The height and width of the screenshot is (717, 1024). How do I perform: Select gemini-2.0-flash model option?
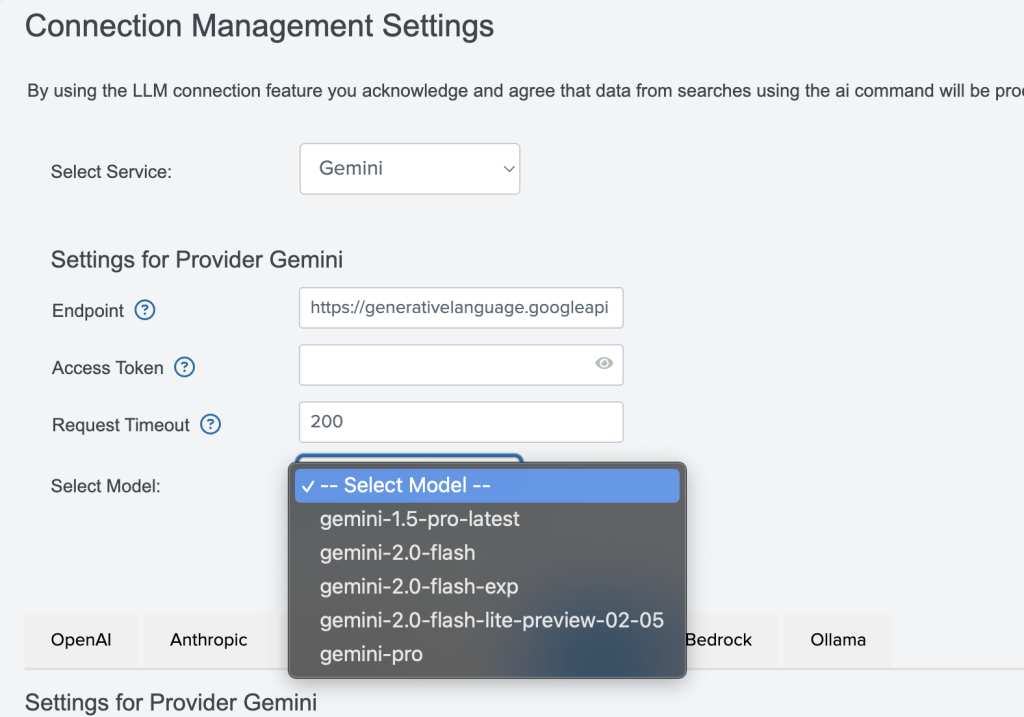coord(487,553)
